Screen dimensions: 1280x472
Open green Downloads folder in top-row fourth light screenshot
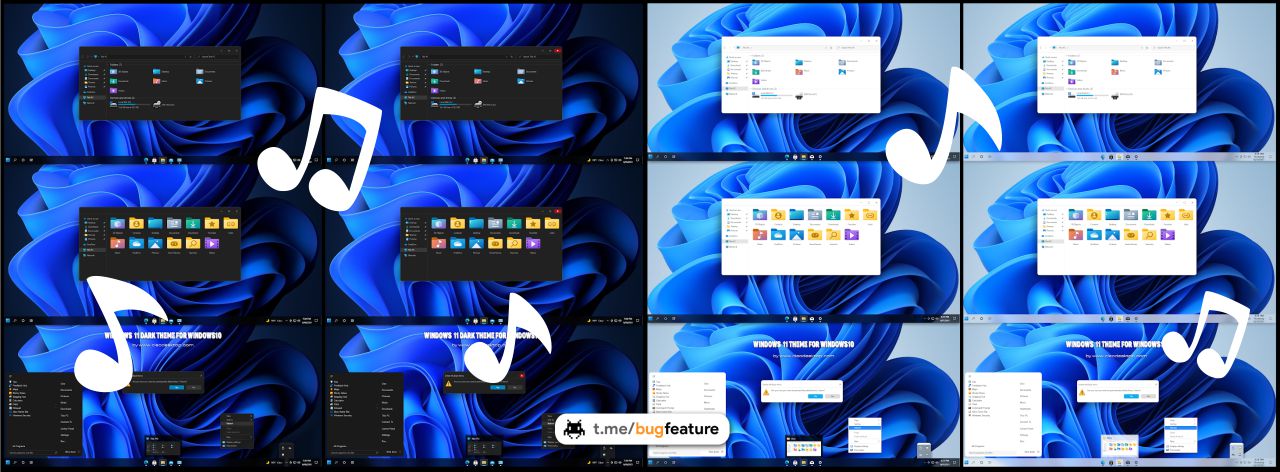(1072, 72)
